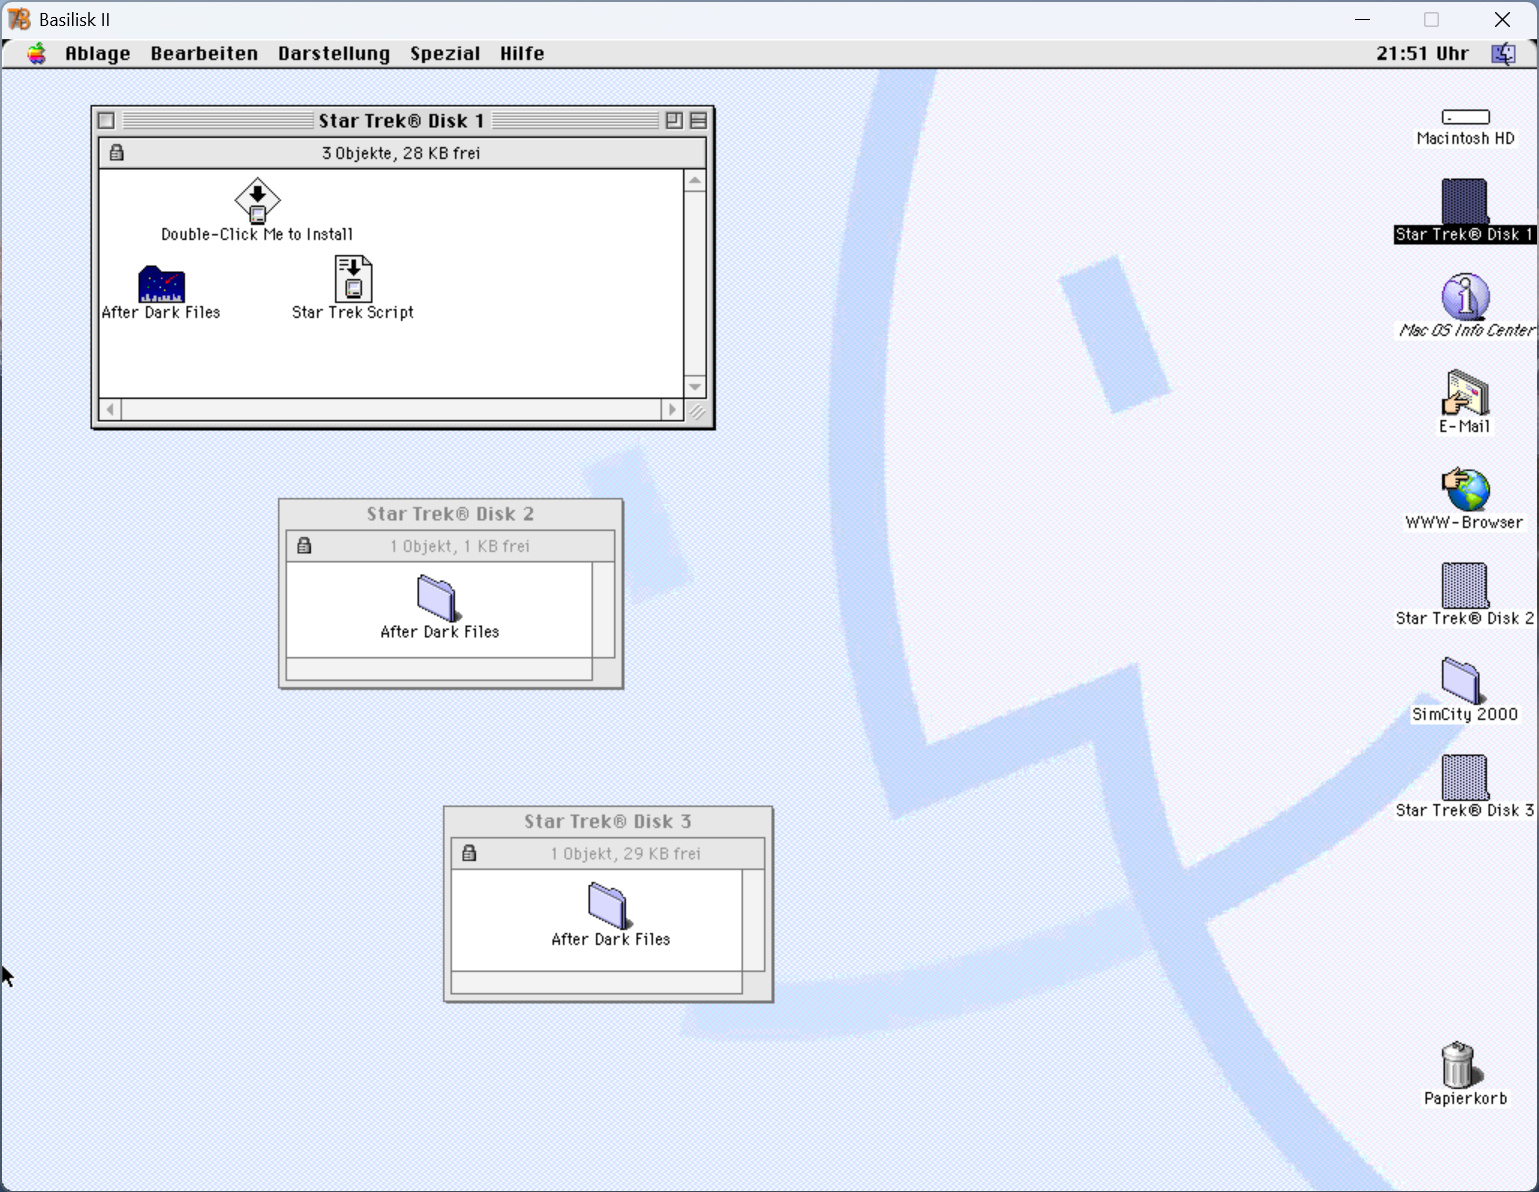Select the Macintosh HD drive icon
Image resolution: width=1539 pixels, height=1192 pixels.
coord(1466,117)
